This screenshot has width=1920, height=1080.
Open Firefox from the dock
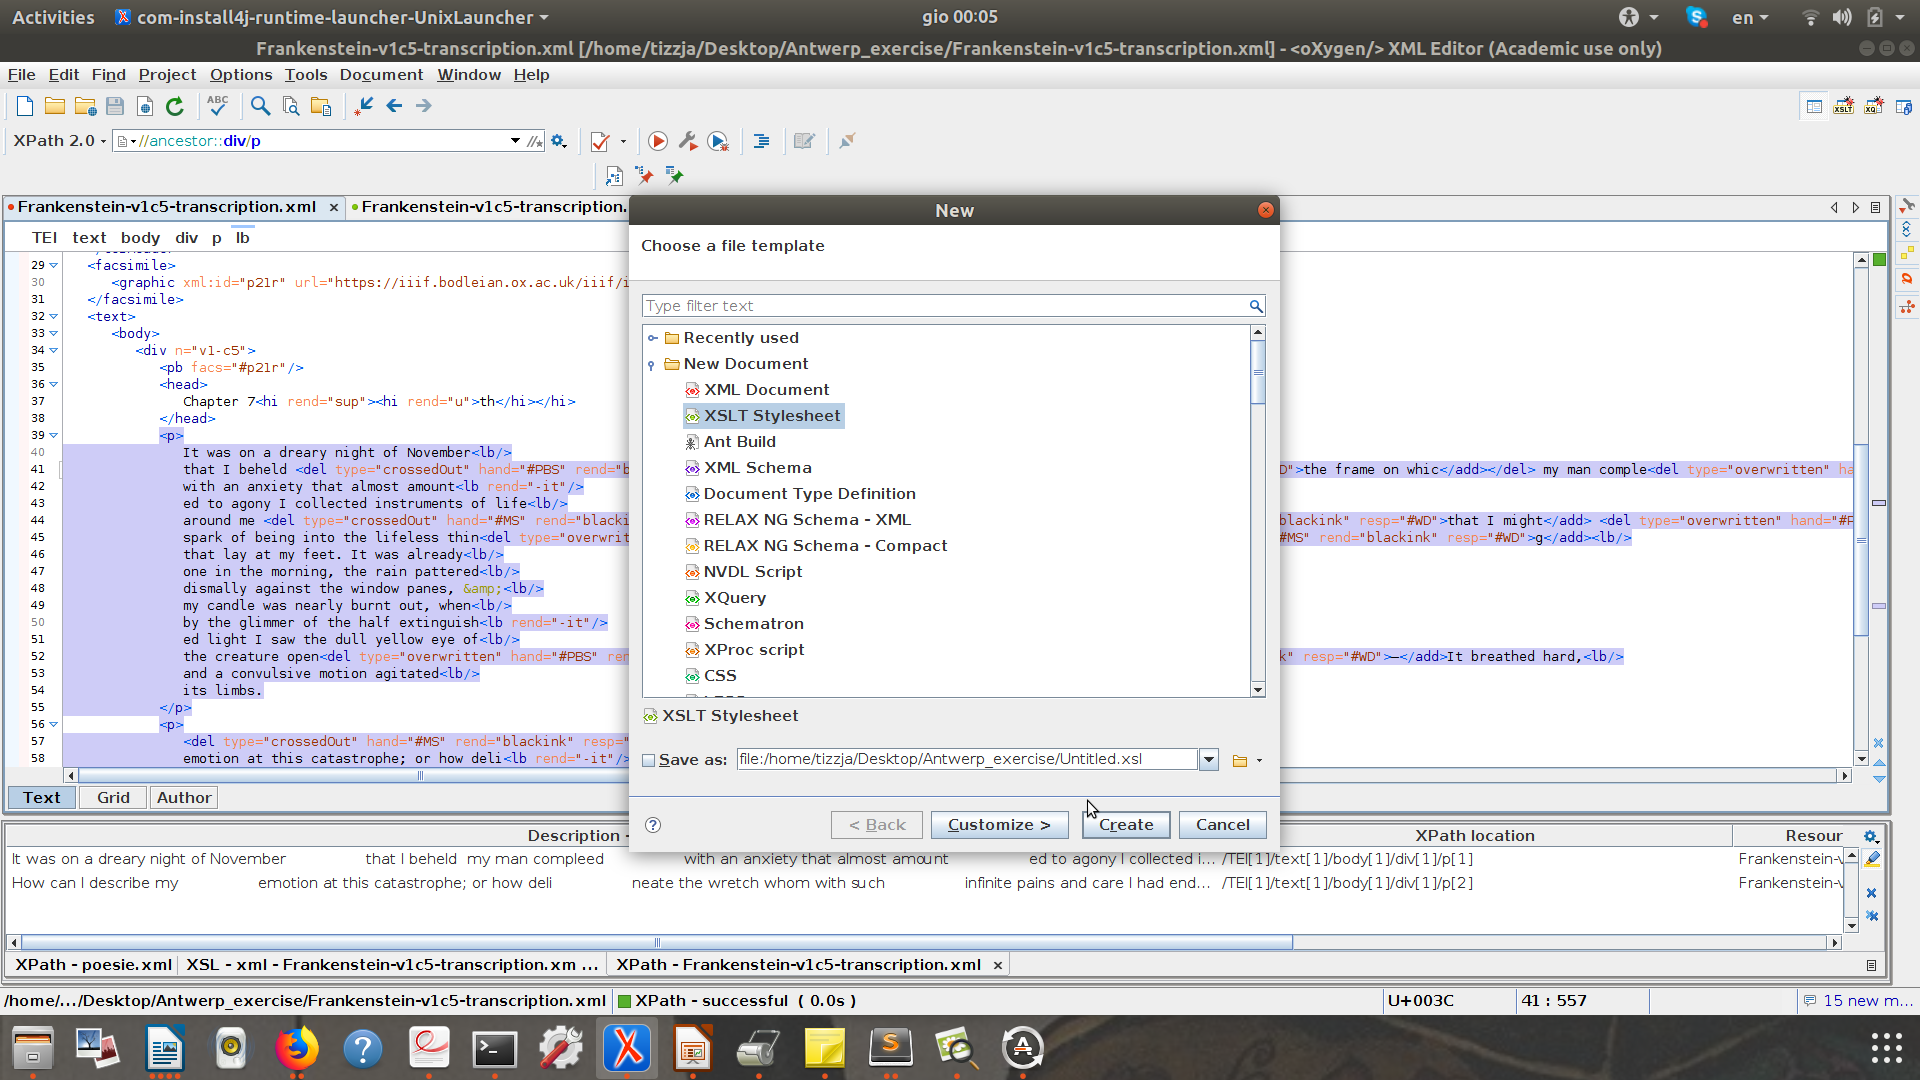[297, 1049]
